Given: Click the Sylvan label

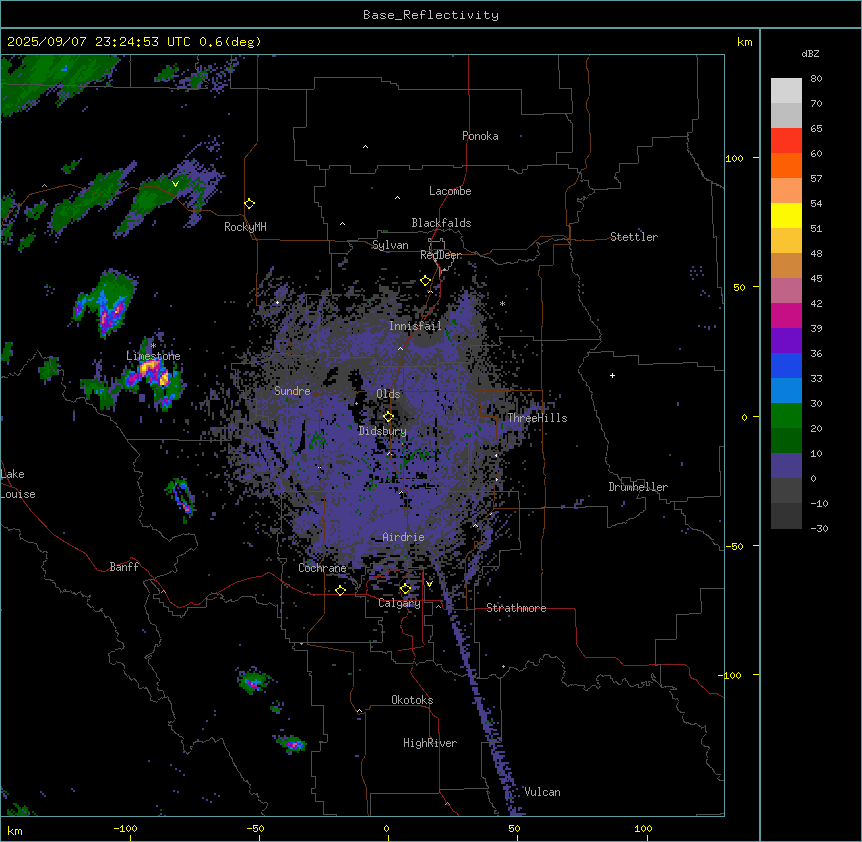Looking at the screenshot, I should [x=390, y=245].
